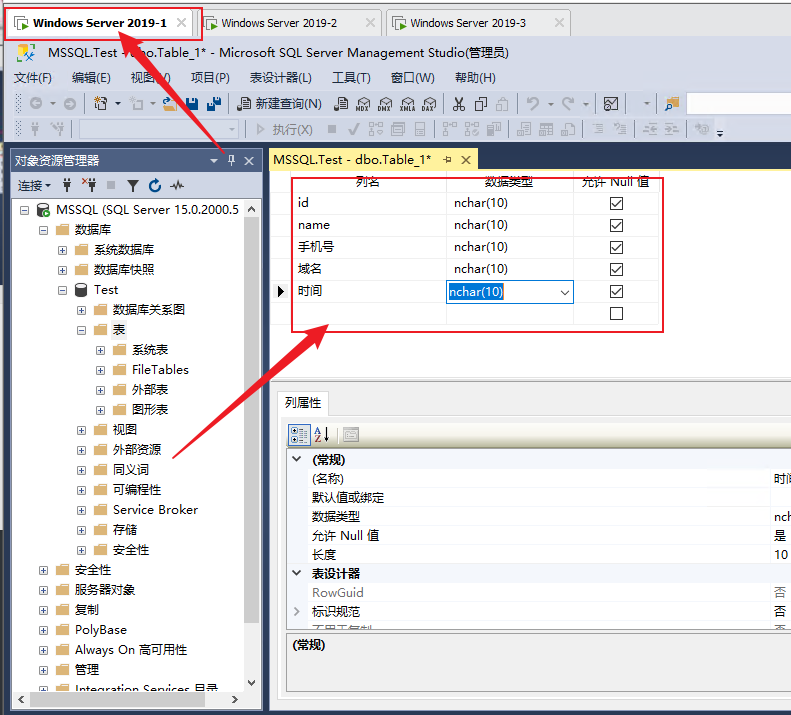Uncheck Allow Null for 时间 column
The image size is (791, 715).
tap(616, 292)
